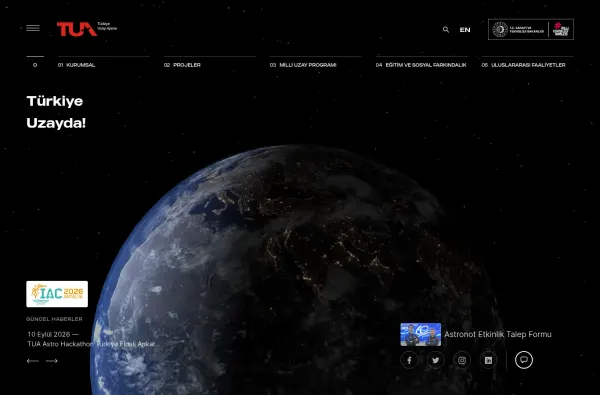Open Astronot Etkinlik Talep Formu link
The width and height of the screenshot is (600, 395).
tap(498, 335)
